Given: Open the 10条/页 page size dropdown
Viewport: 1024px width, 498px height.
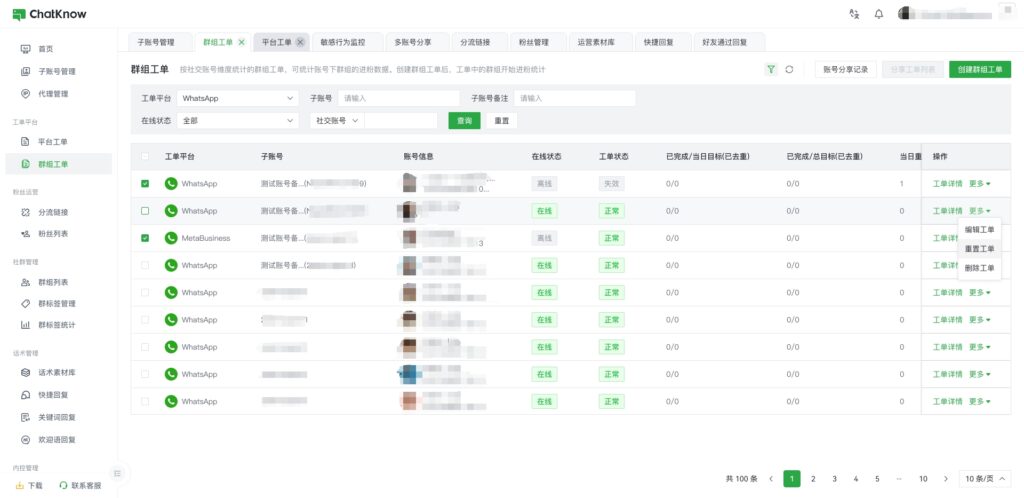Looking at the screenshot, I should tap(985, 479).
